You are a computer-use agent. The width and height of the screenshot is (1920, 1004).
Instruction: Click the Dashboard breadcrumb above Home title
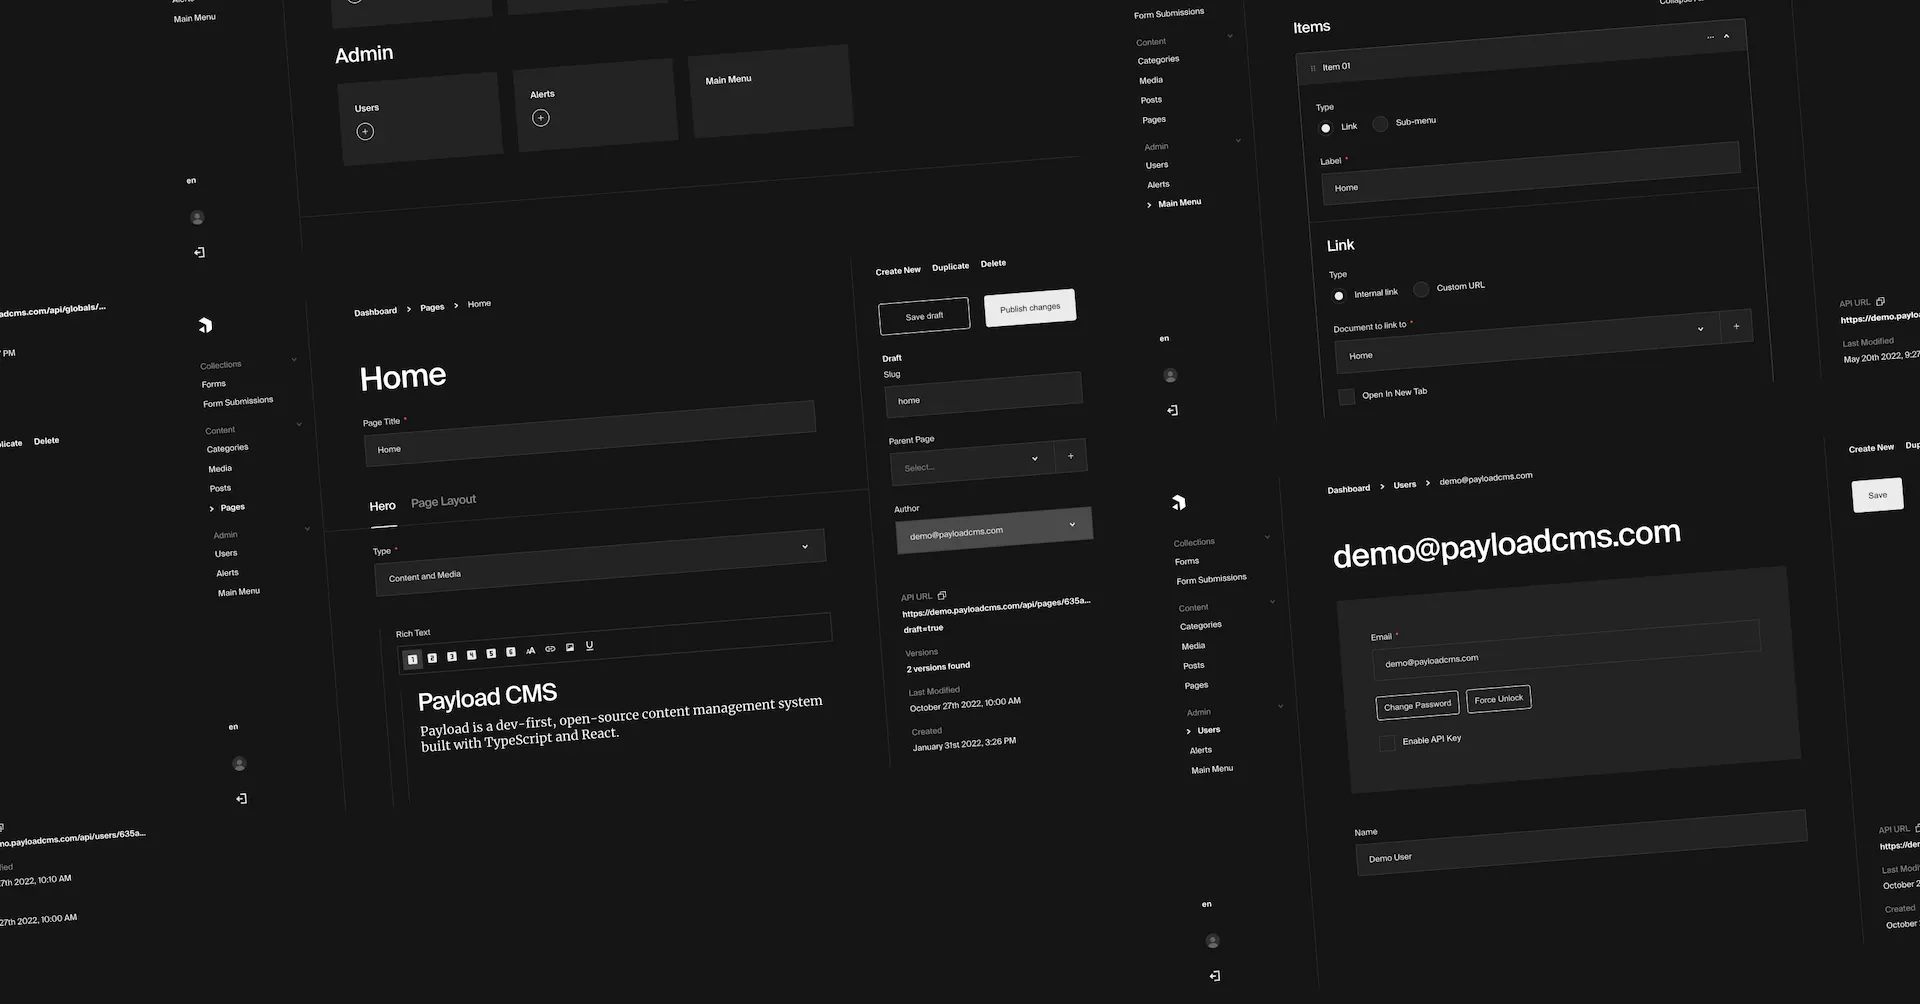(x=375, y=312)
